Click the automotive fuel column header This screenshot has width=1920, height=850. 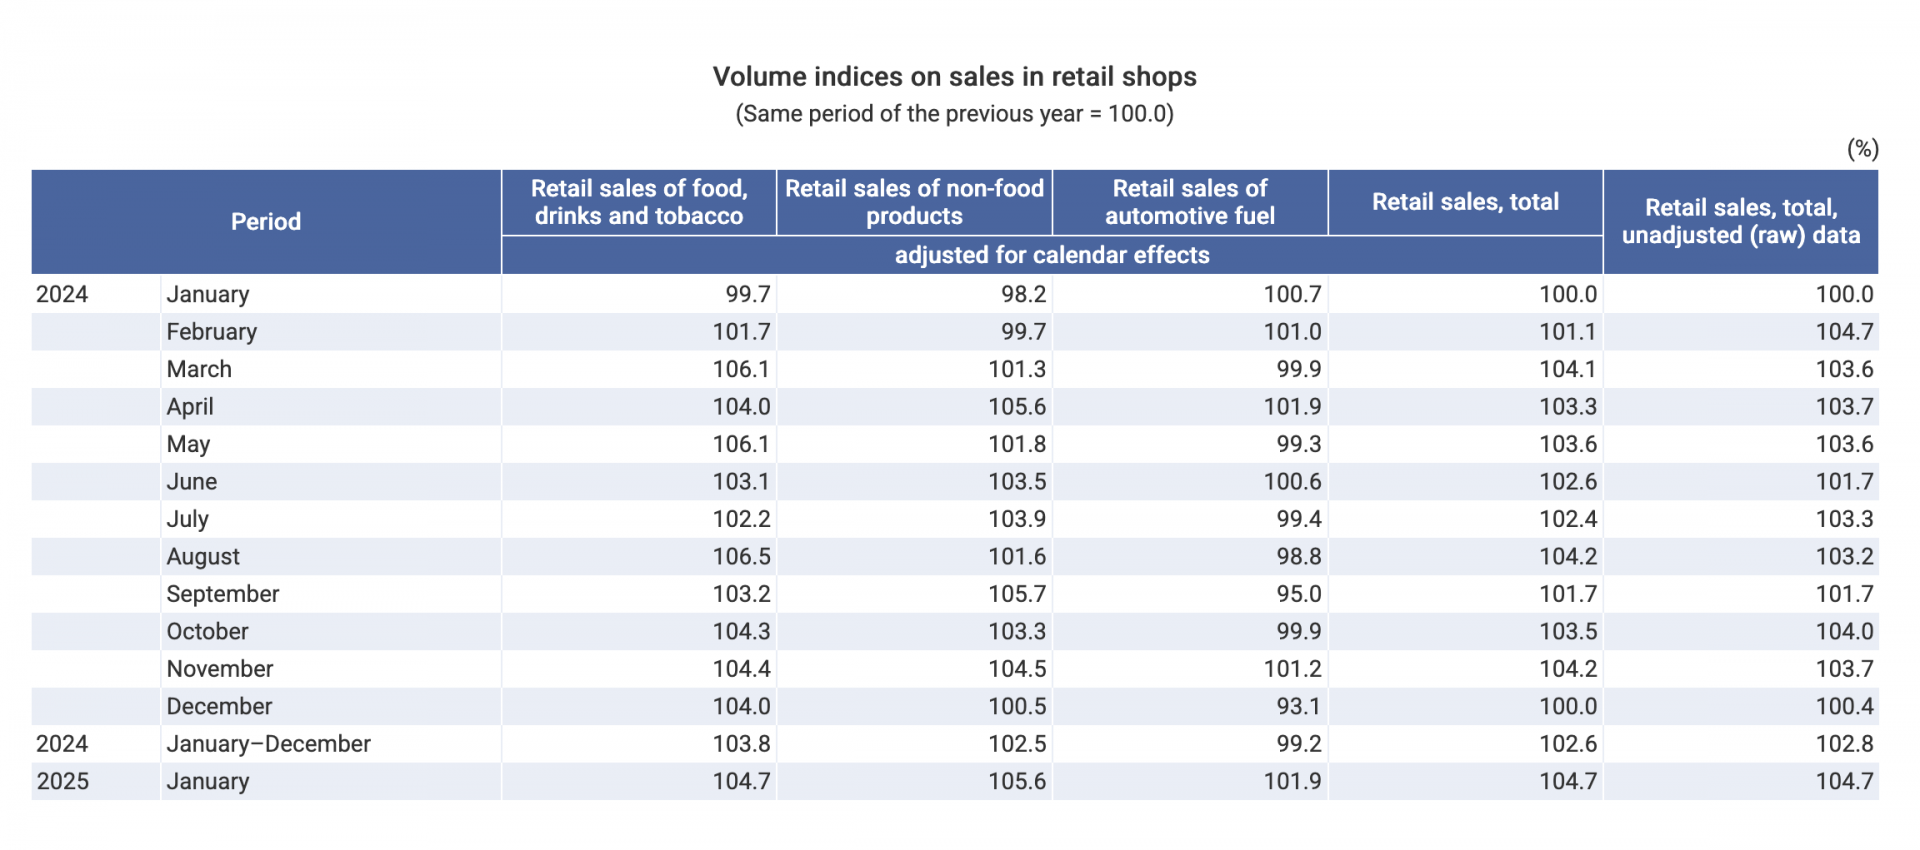point(1190,202)
